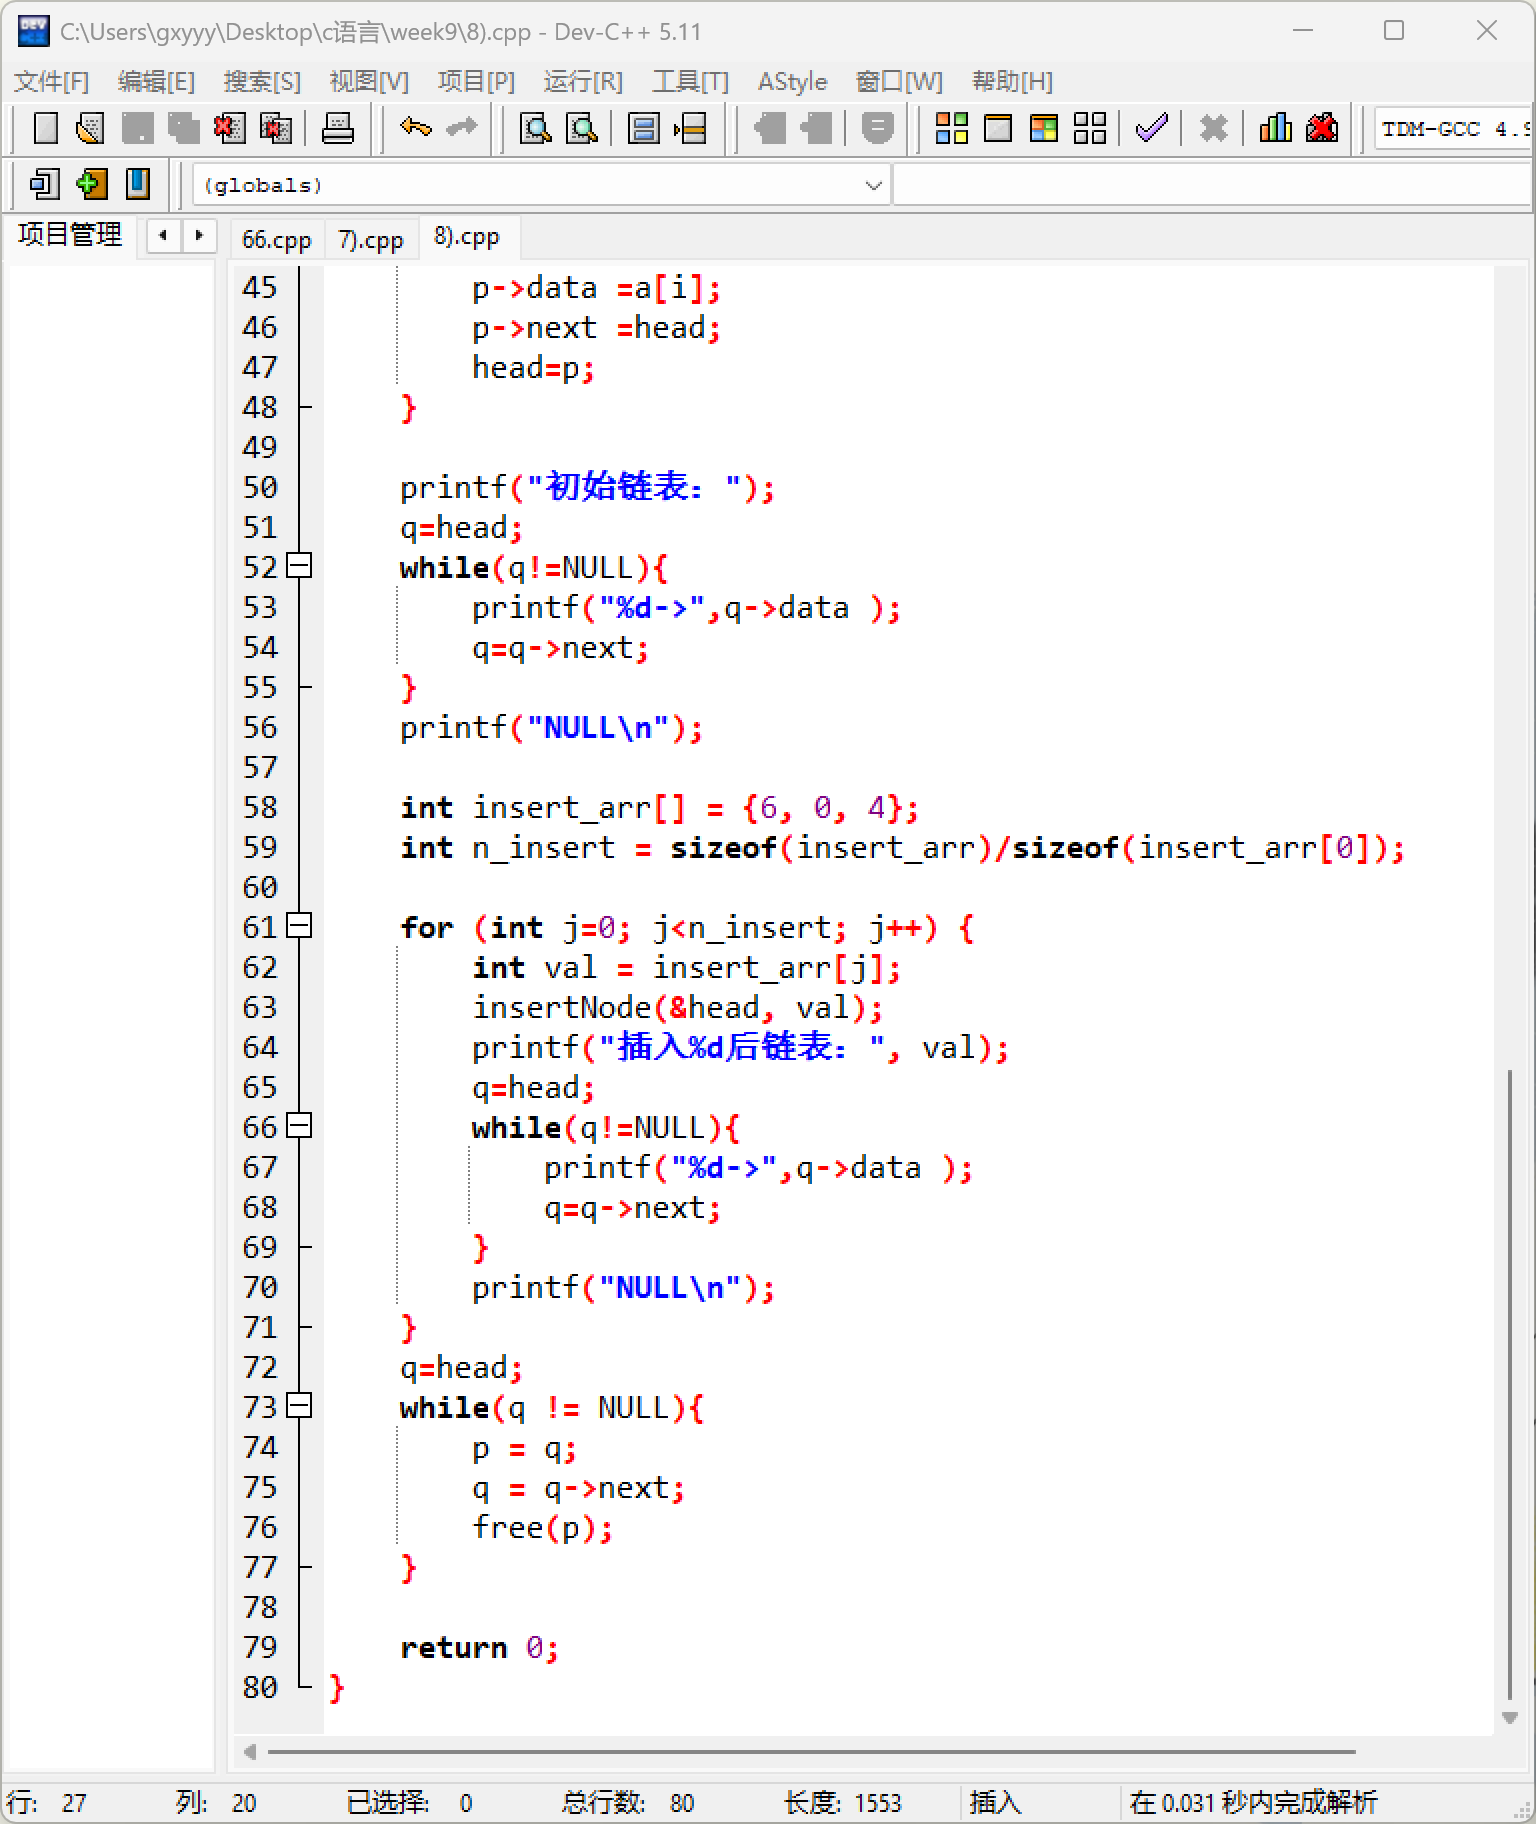Click the Goto Line toolbar icon
The image size is (1536, 1824).
tap(690, 128)
